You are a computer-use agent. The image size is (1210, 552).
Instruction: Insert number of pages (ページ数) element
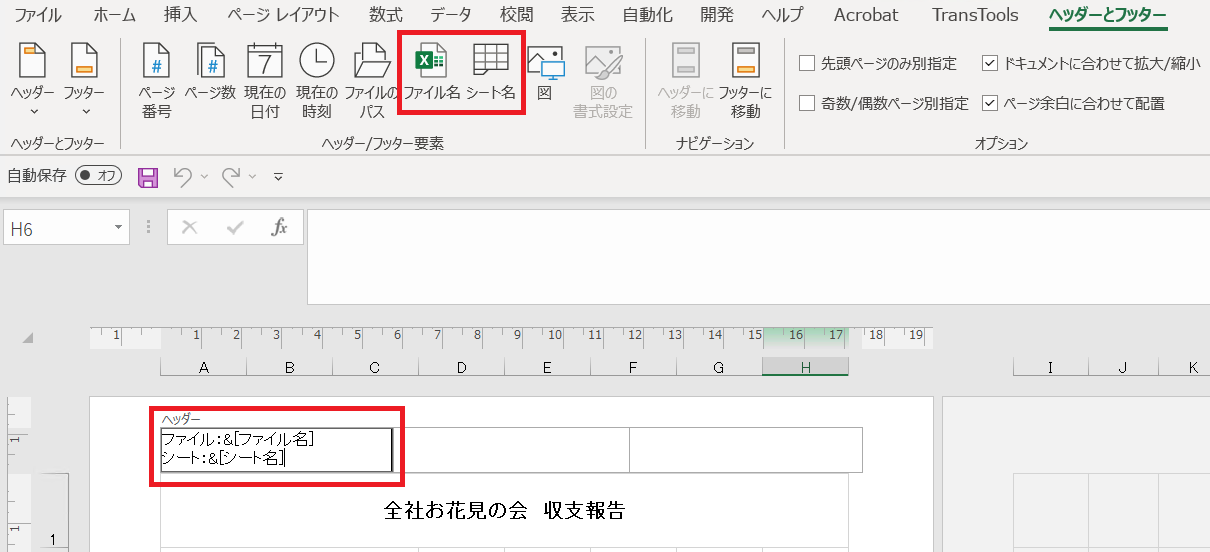point(210,81)
